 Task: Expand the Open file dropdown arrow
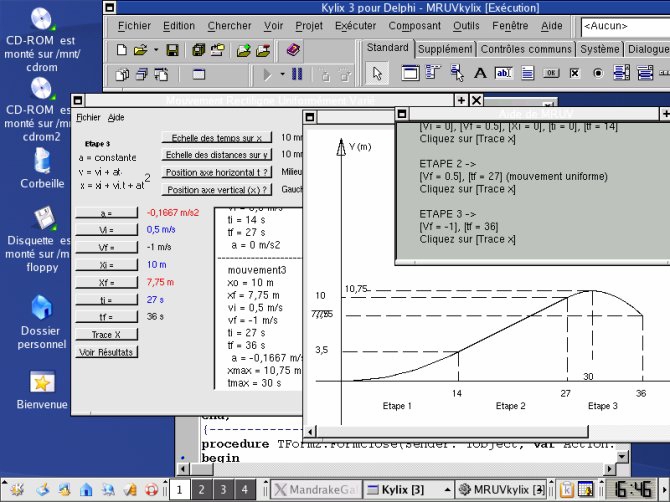156,50
